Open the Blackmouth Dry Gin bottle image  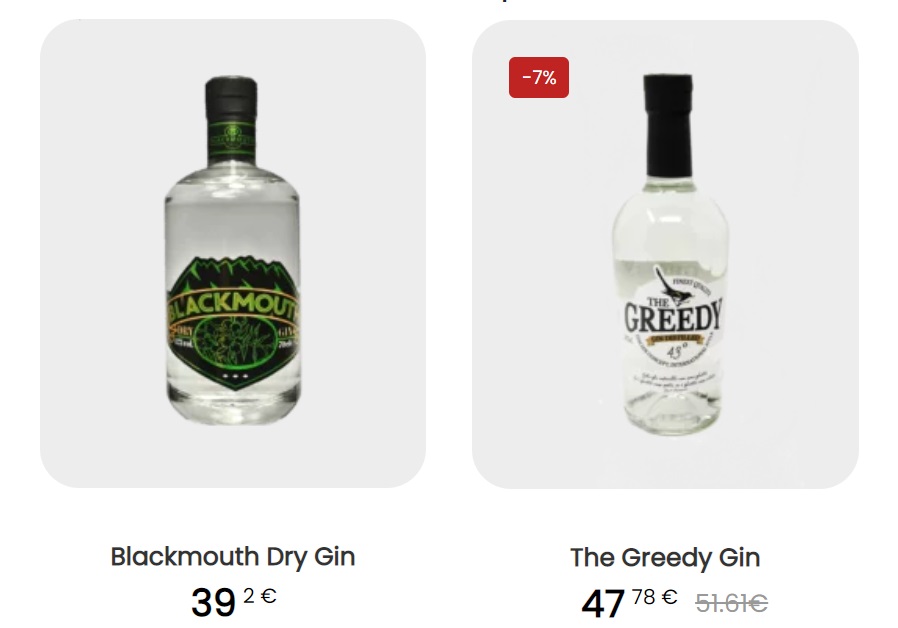(x=233, y=251)
